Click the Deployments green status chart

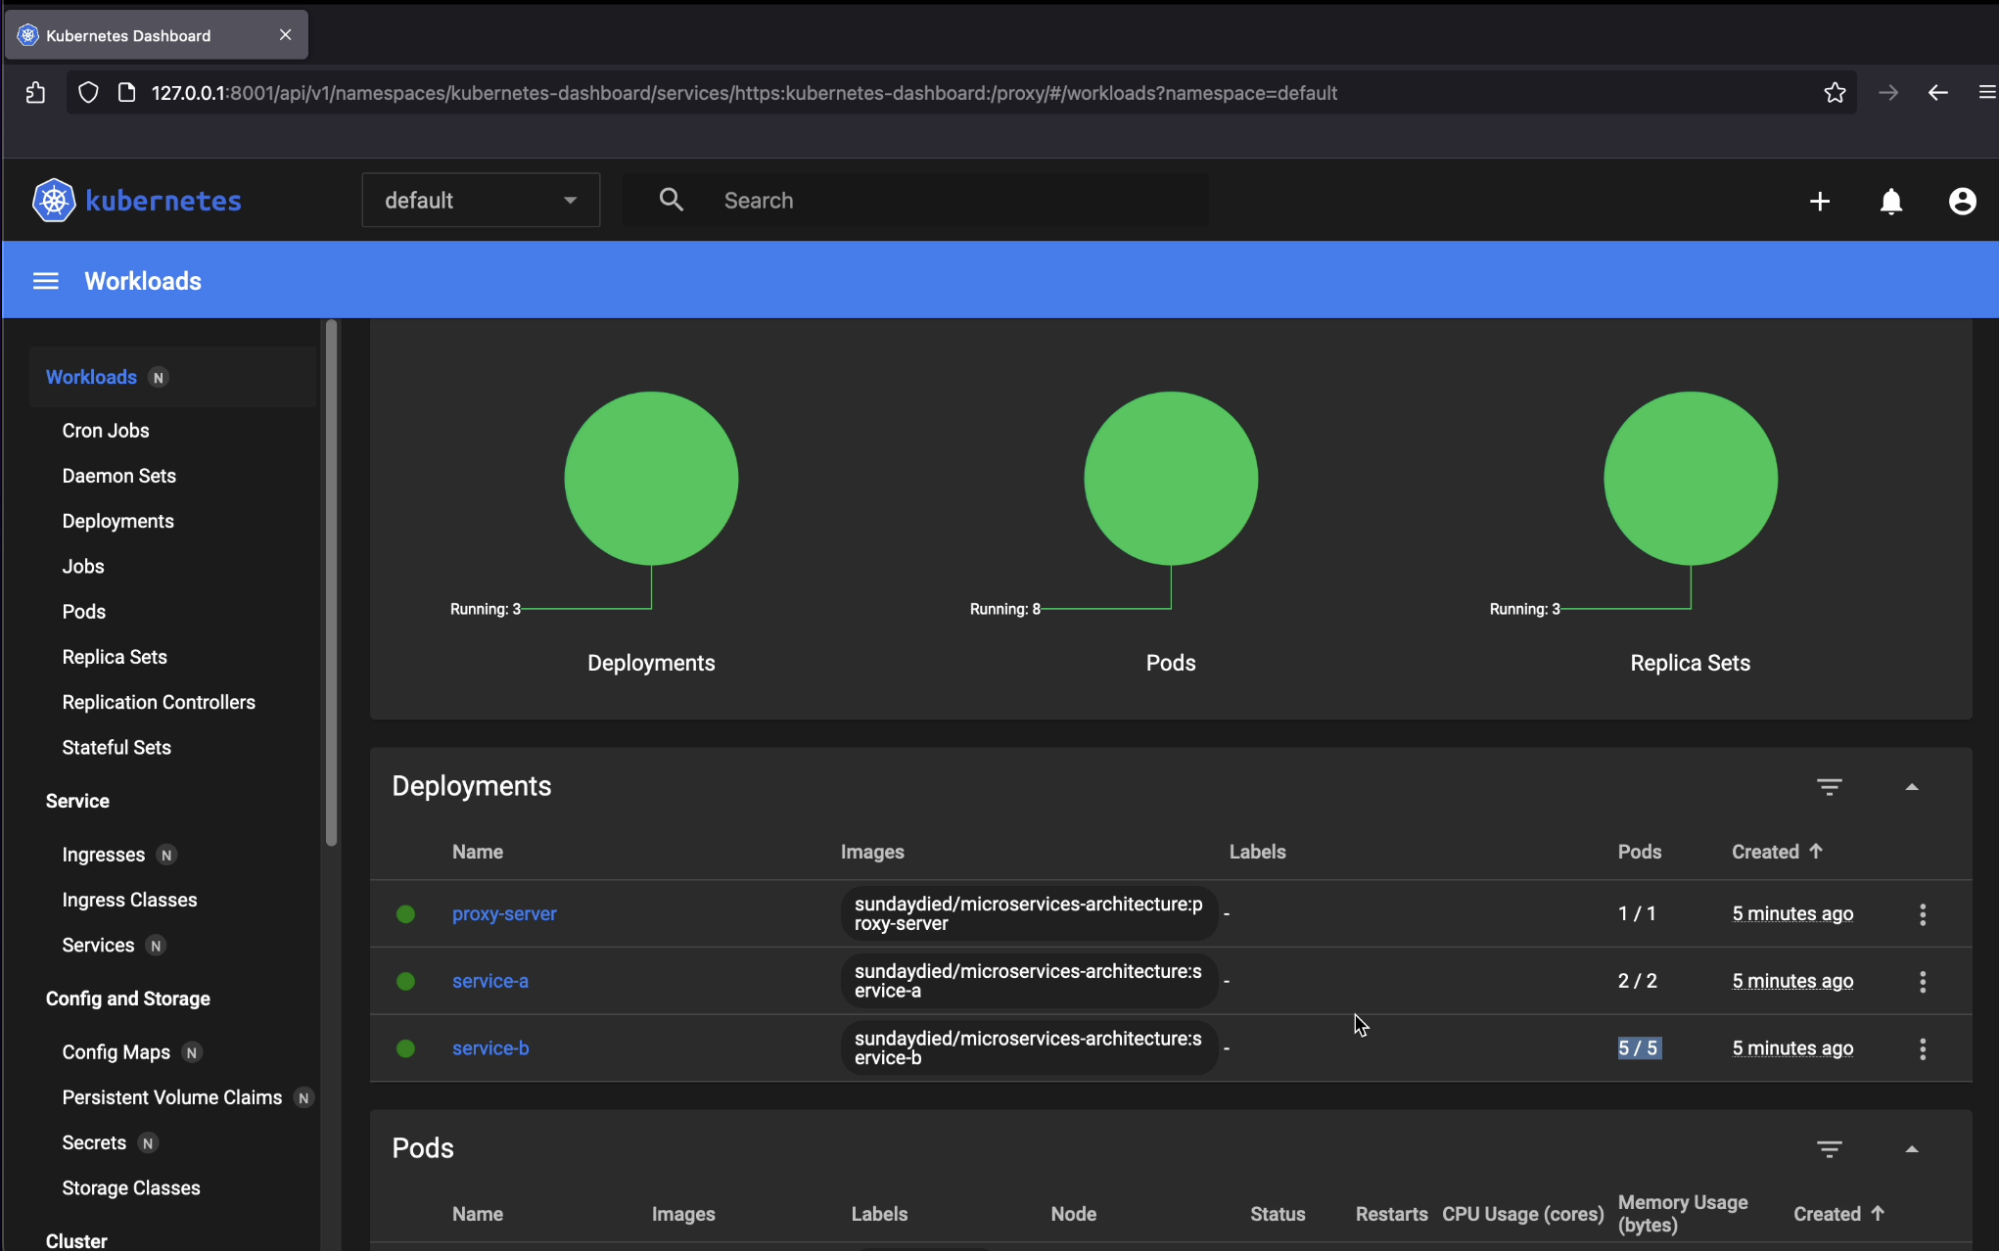click(651, 478)
